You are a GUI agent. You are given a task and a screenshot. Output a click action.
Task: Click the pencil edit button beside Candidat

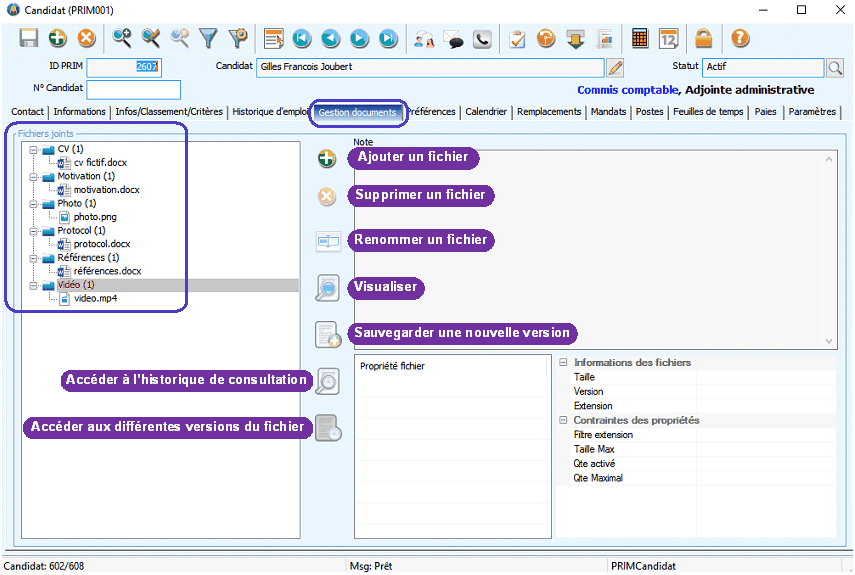coord(616,68)
